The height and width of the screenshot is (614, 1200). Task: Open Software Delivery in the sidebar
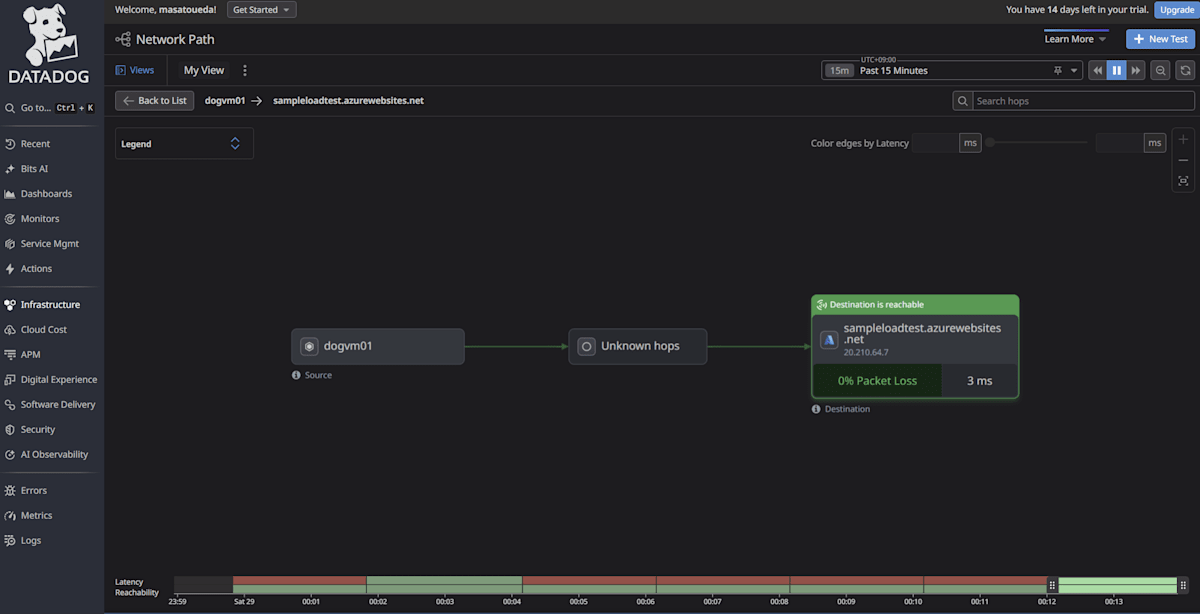51,405
